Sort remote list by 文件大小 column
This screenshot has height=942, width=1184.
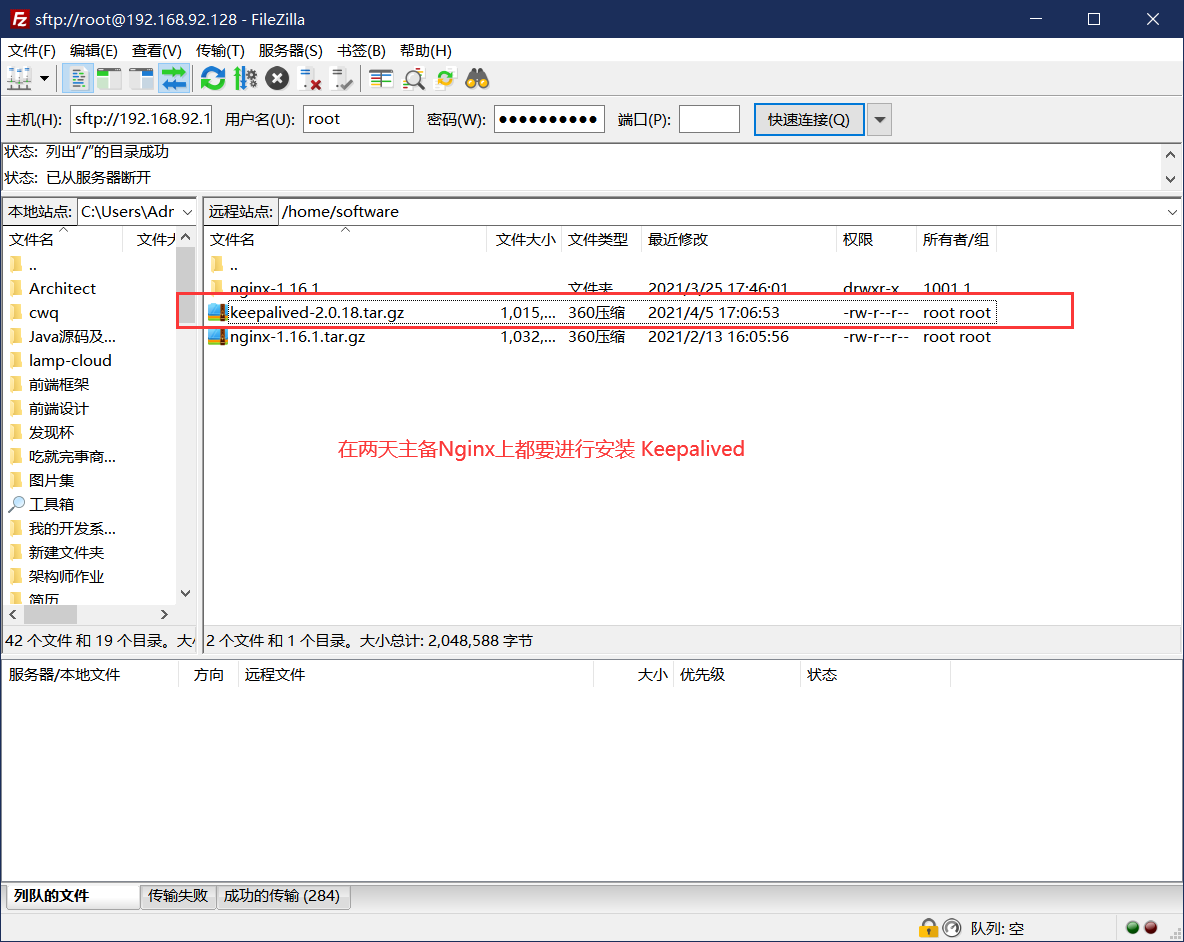[x=525, y=239]
